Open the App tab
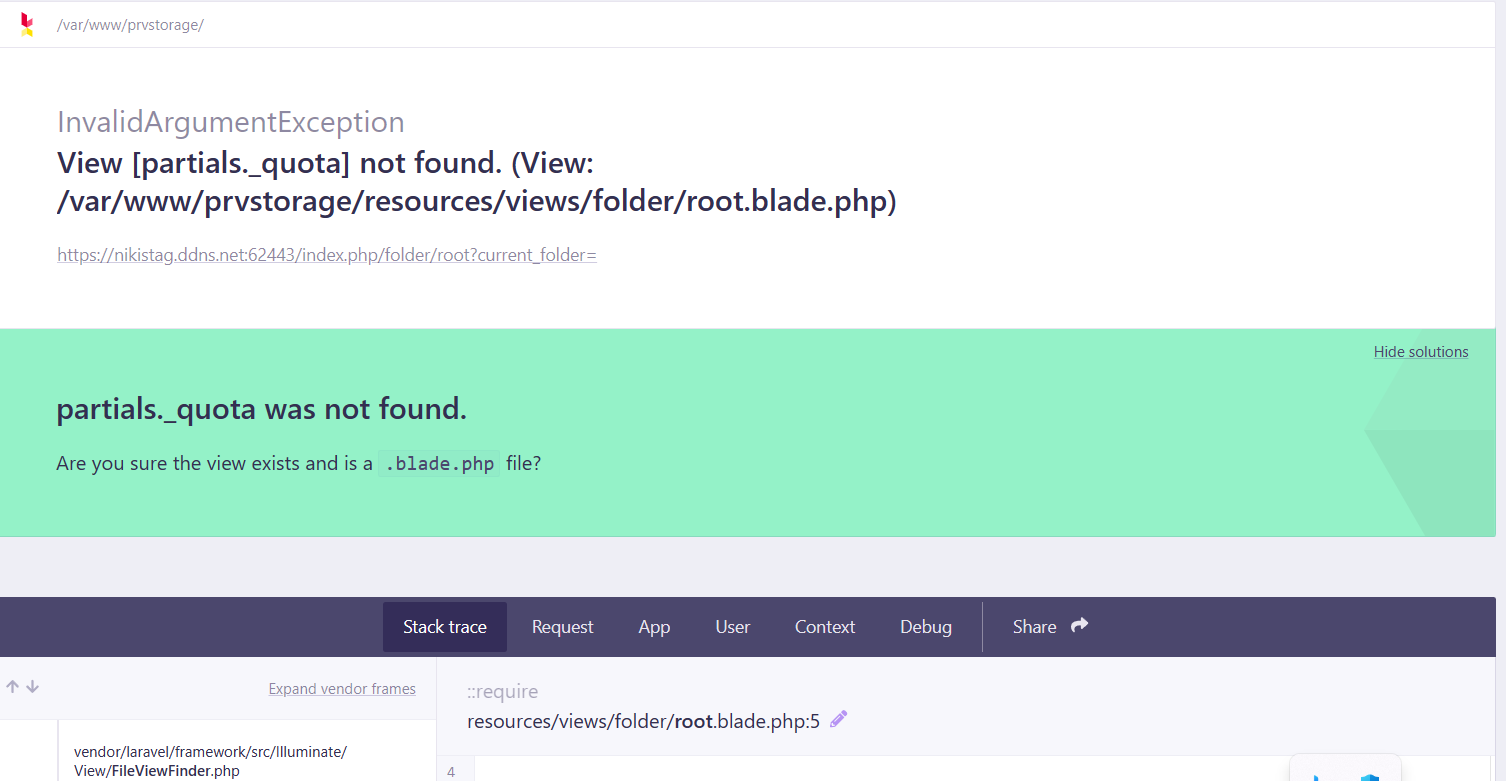The image size is (1506, 781). 654,627
